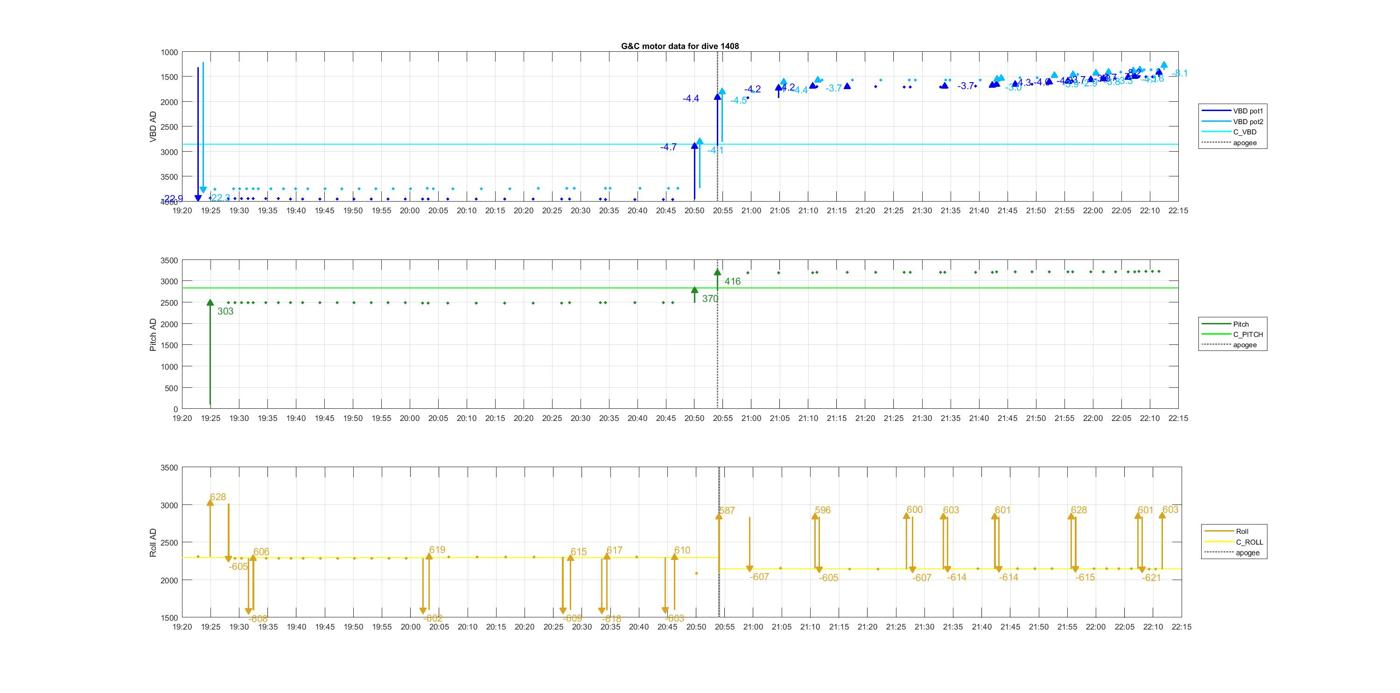This screenshot has height=693, width=1400.
Task: Click the "1500" tick on Roll AD axis
Action: [168, 618]
